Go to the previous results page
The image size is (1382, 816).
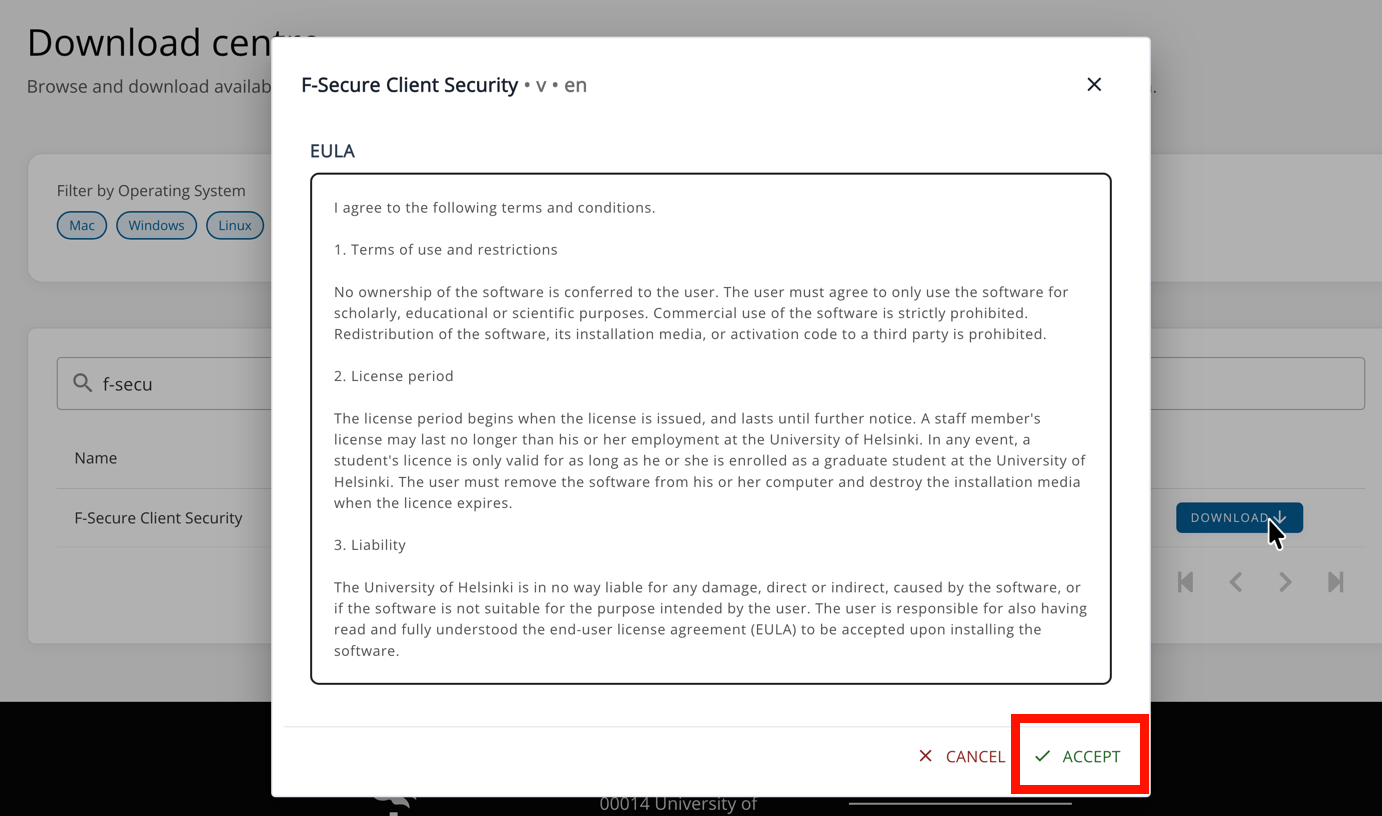(x=1236, y=582)
